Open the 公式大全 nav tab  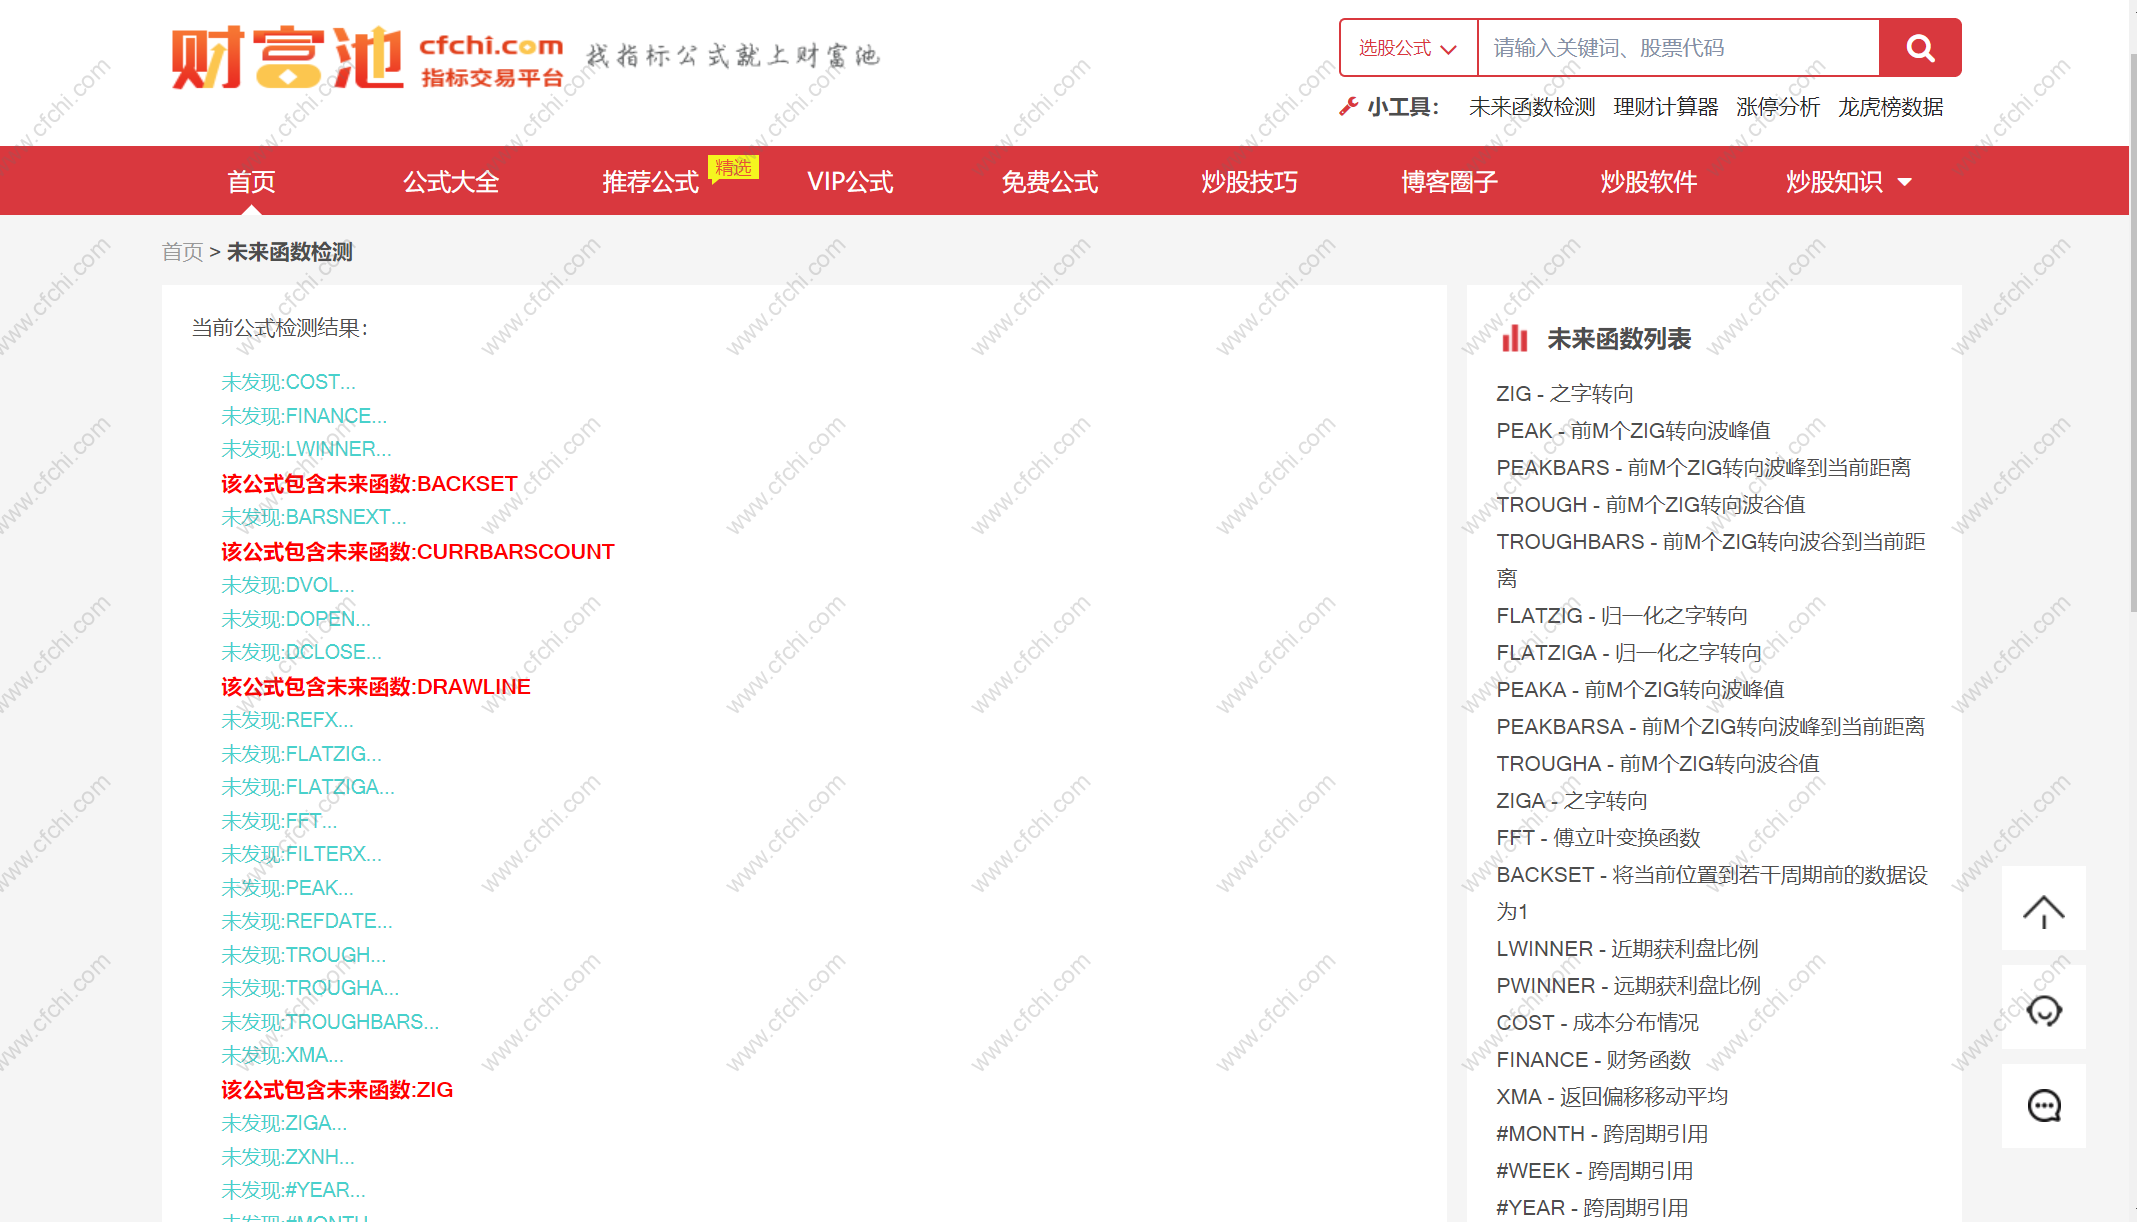pos(451,182)
